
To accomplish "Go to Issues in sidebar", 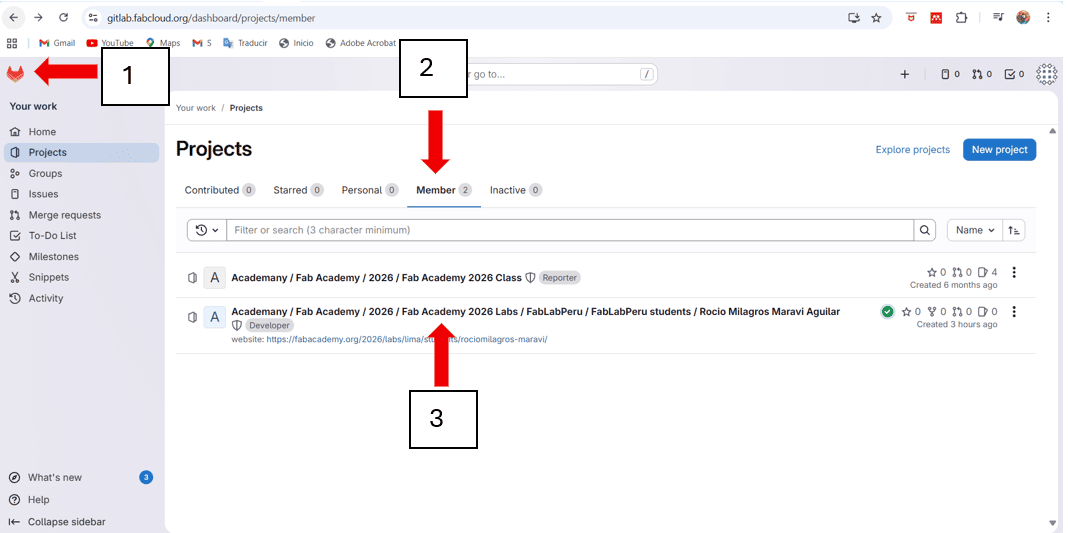I will point(81,194).
